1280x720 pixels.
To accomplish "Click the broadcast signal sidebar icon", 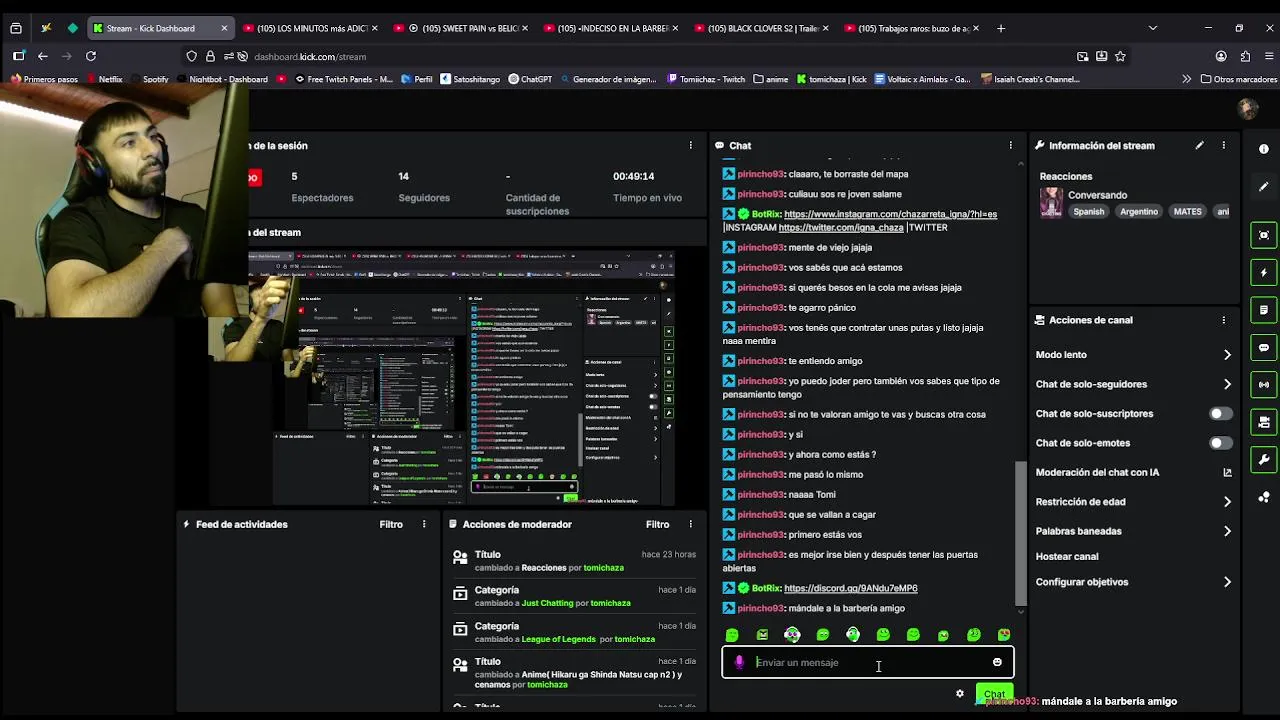I will pyautogui.click(x=1264, y=385).
